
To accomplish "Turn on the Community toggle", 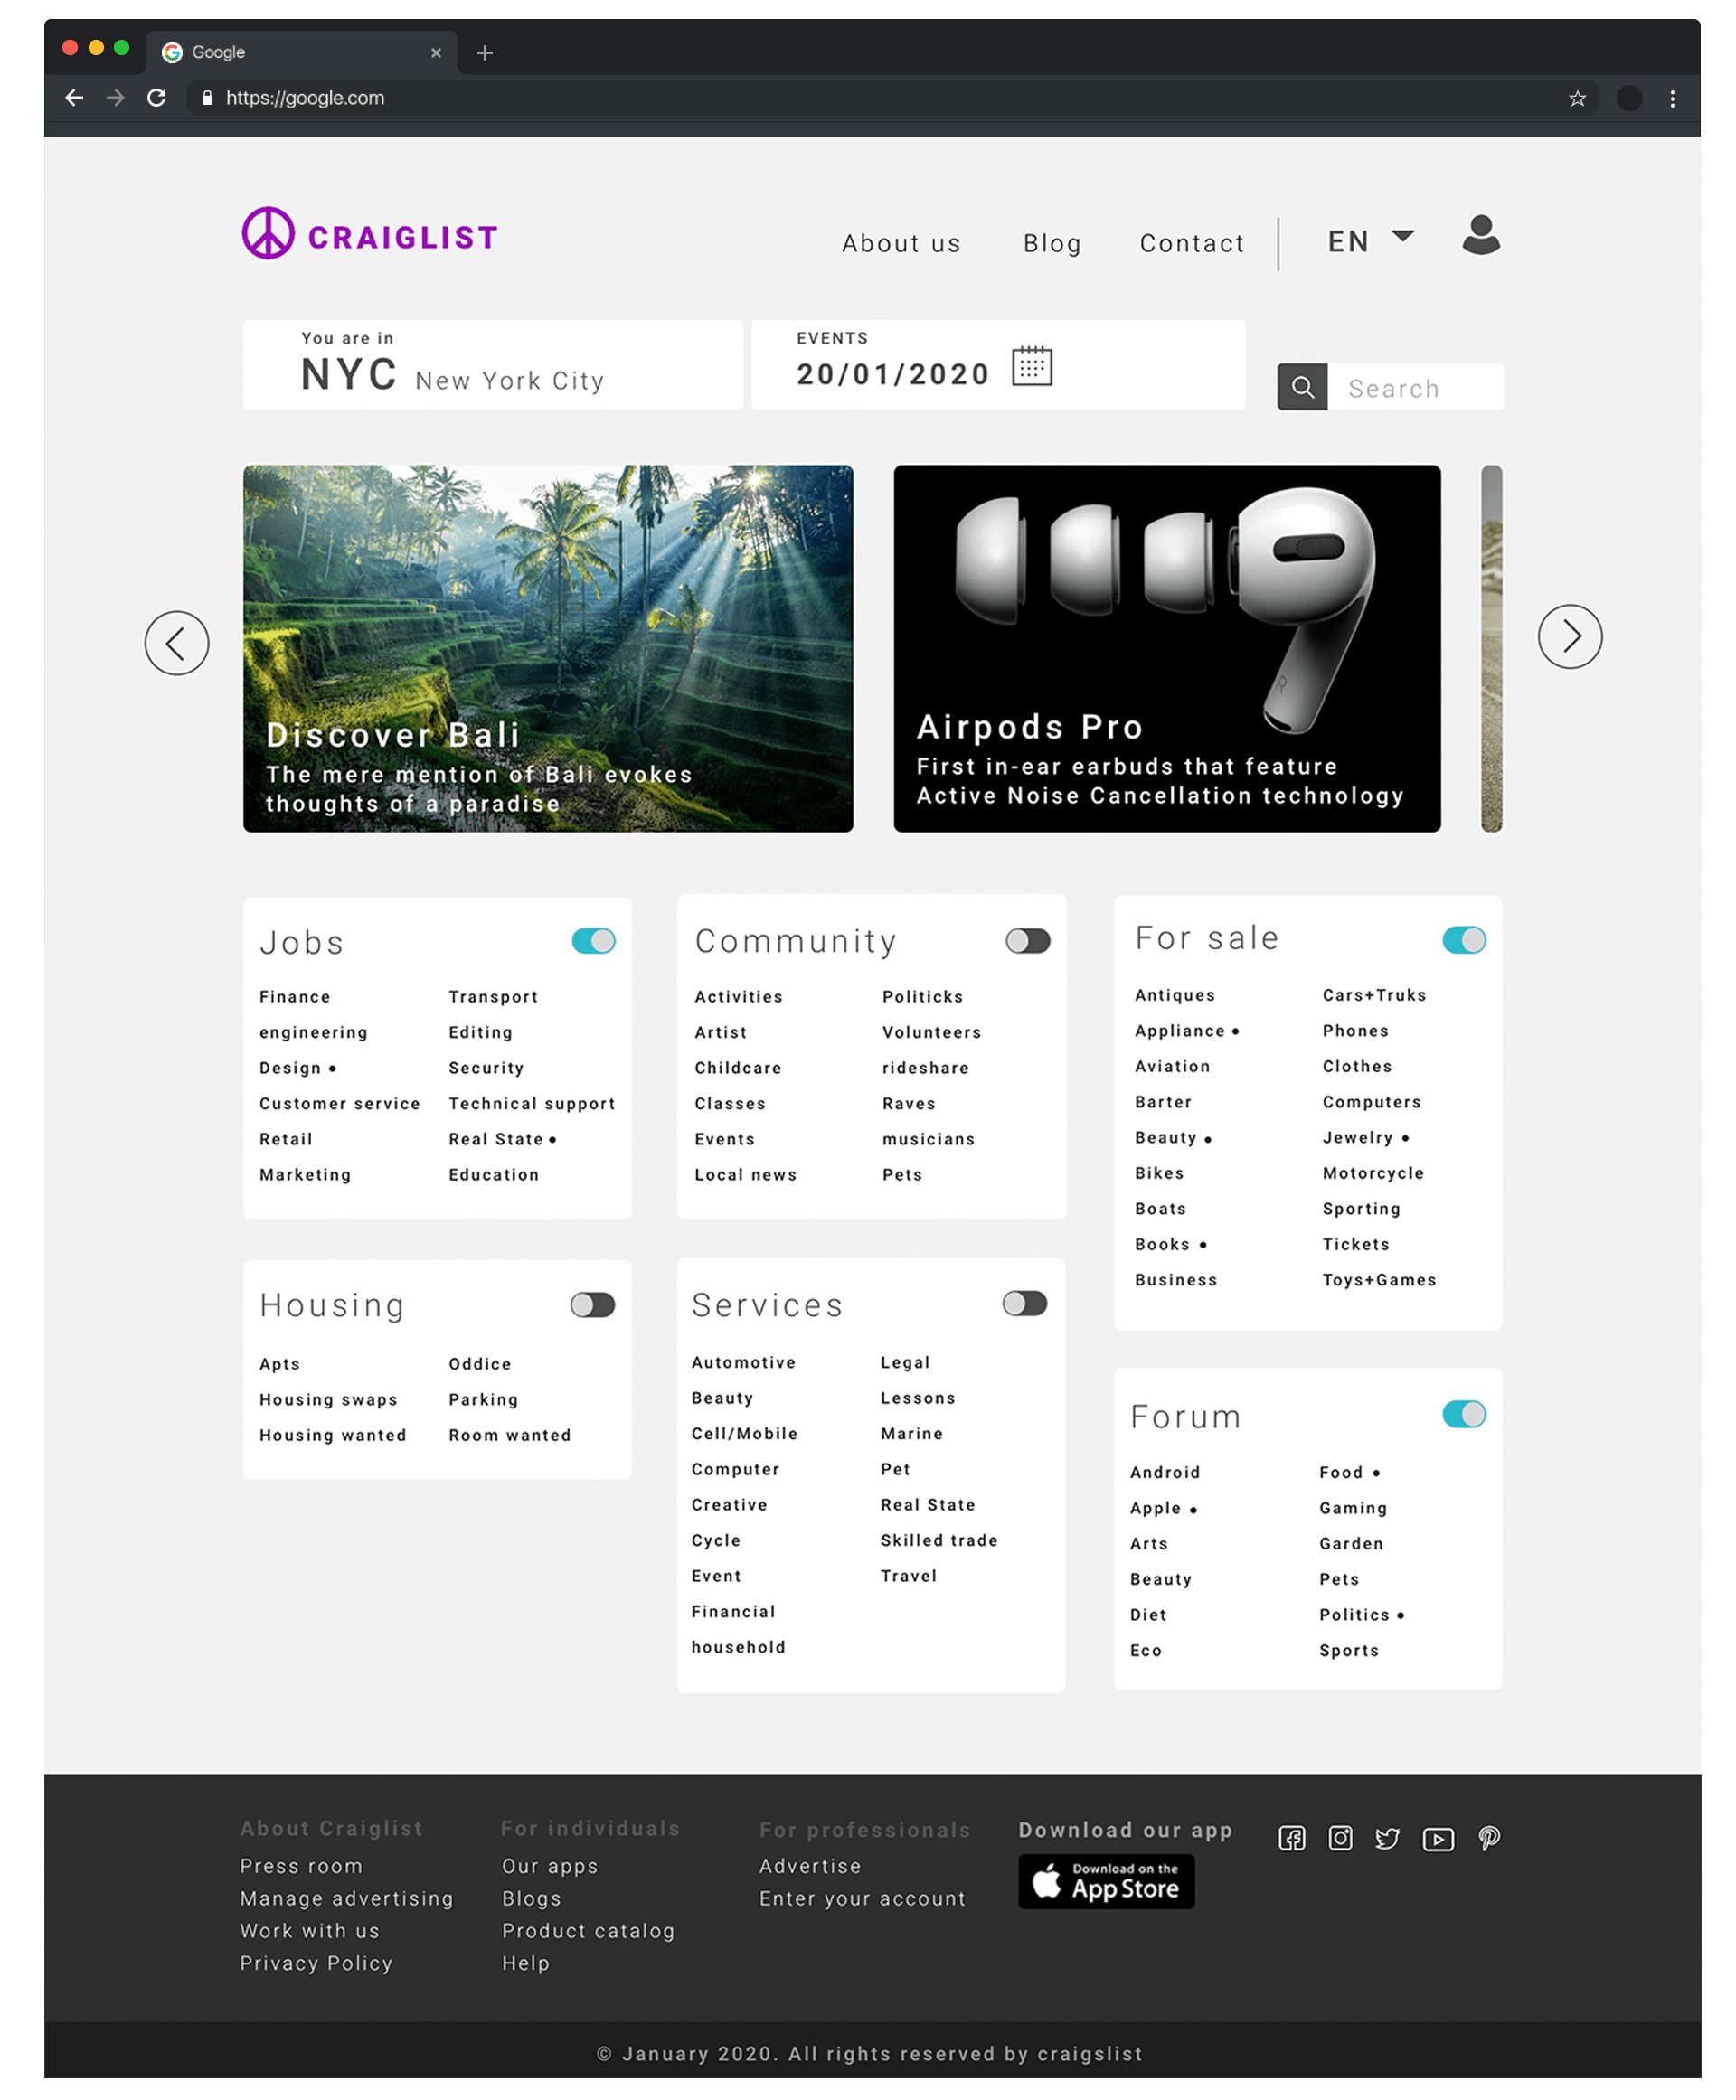I will click(x=1028, y=941).
